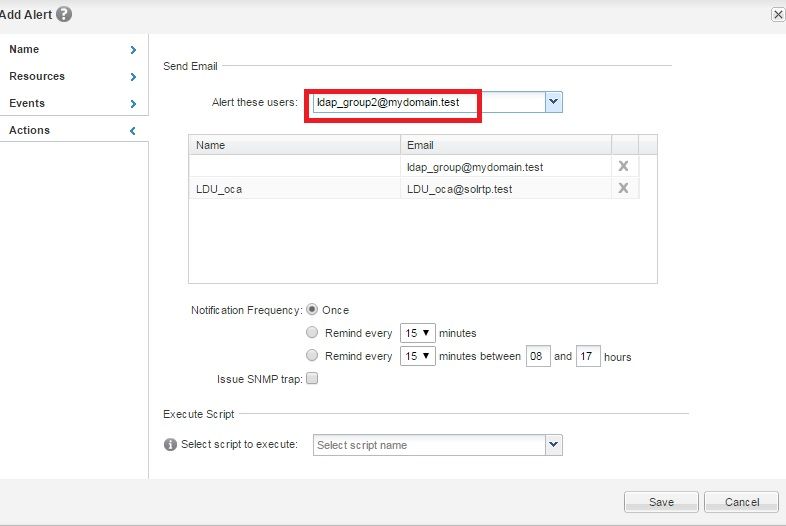The width and height of the screenshot is (786, 526).
Task: Open the Select script name dropdown
Action: click(553, 445)
